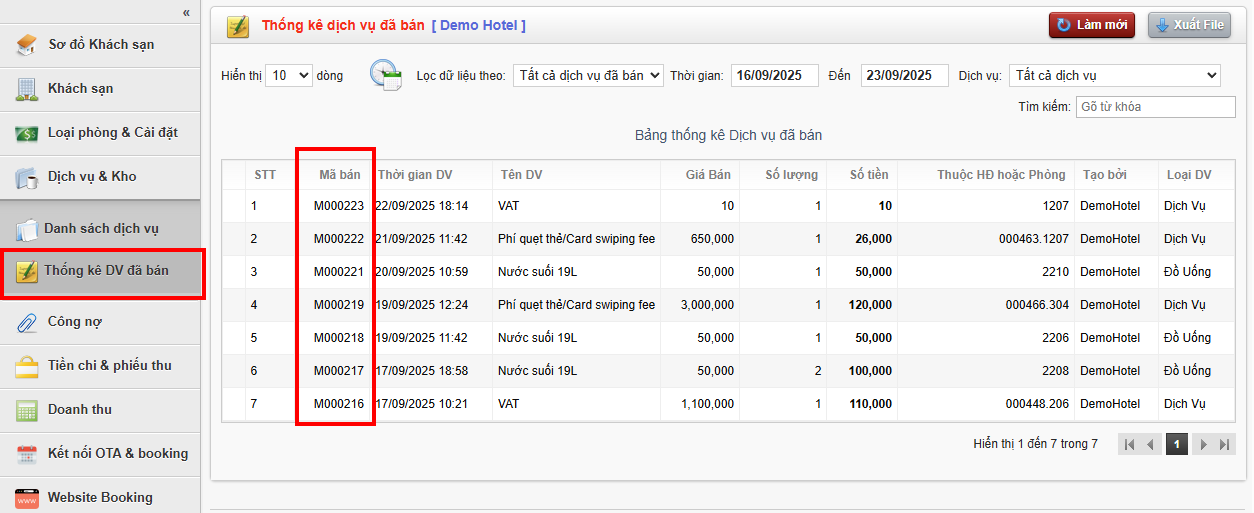The width and height of the screenshot is (1254, 513).
Task: Open the Lọc dữ liệu theo dropdown
Action: pos(588,76)
